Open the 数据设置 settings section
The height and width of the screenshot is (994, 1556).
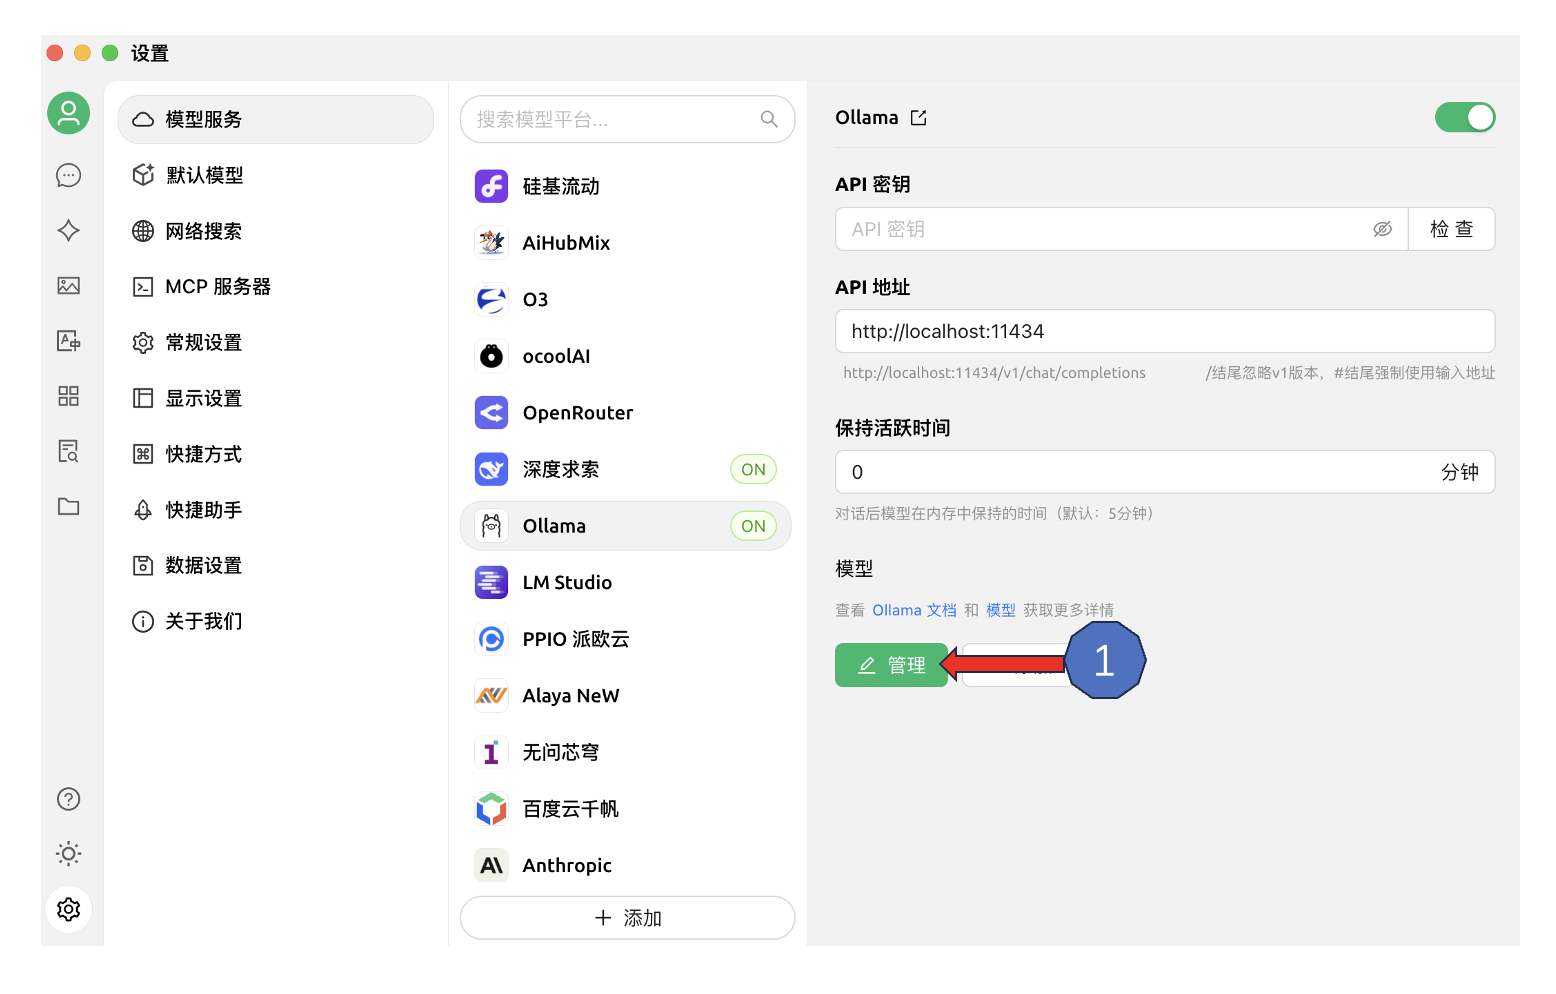click(276, 566)
